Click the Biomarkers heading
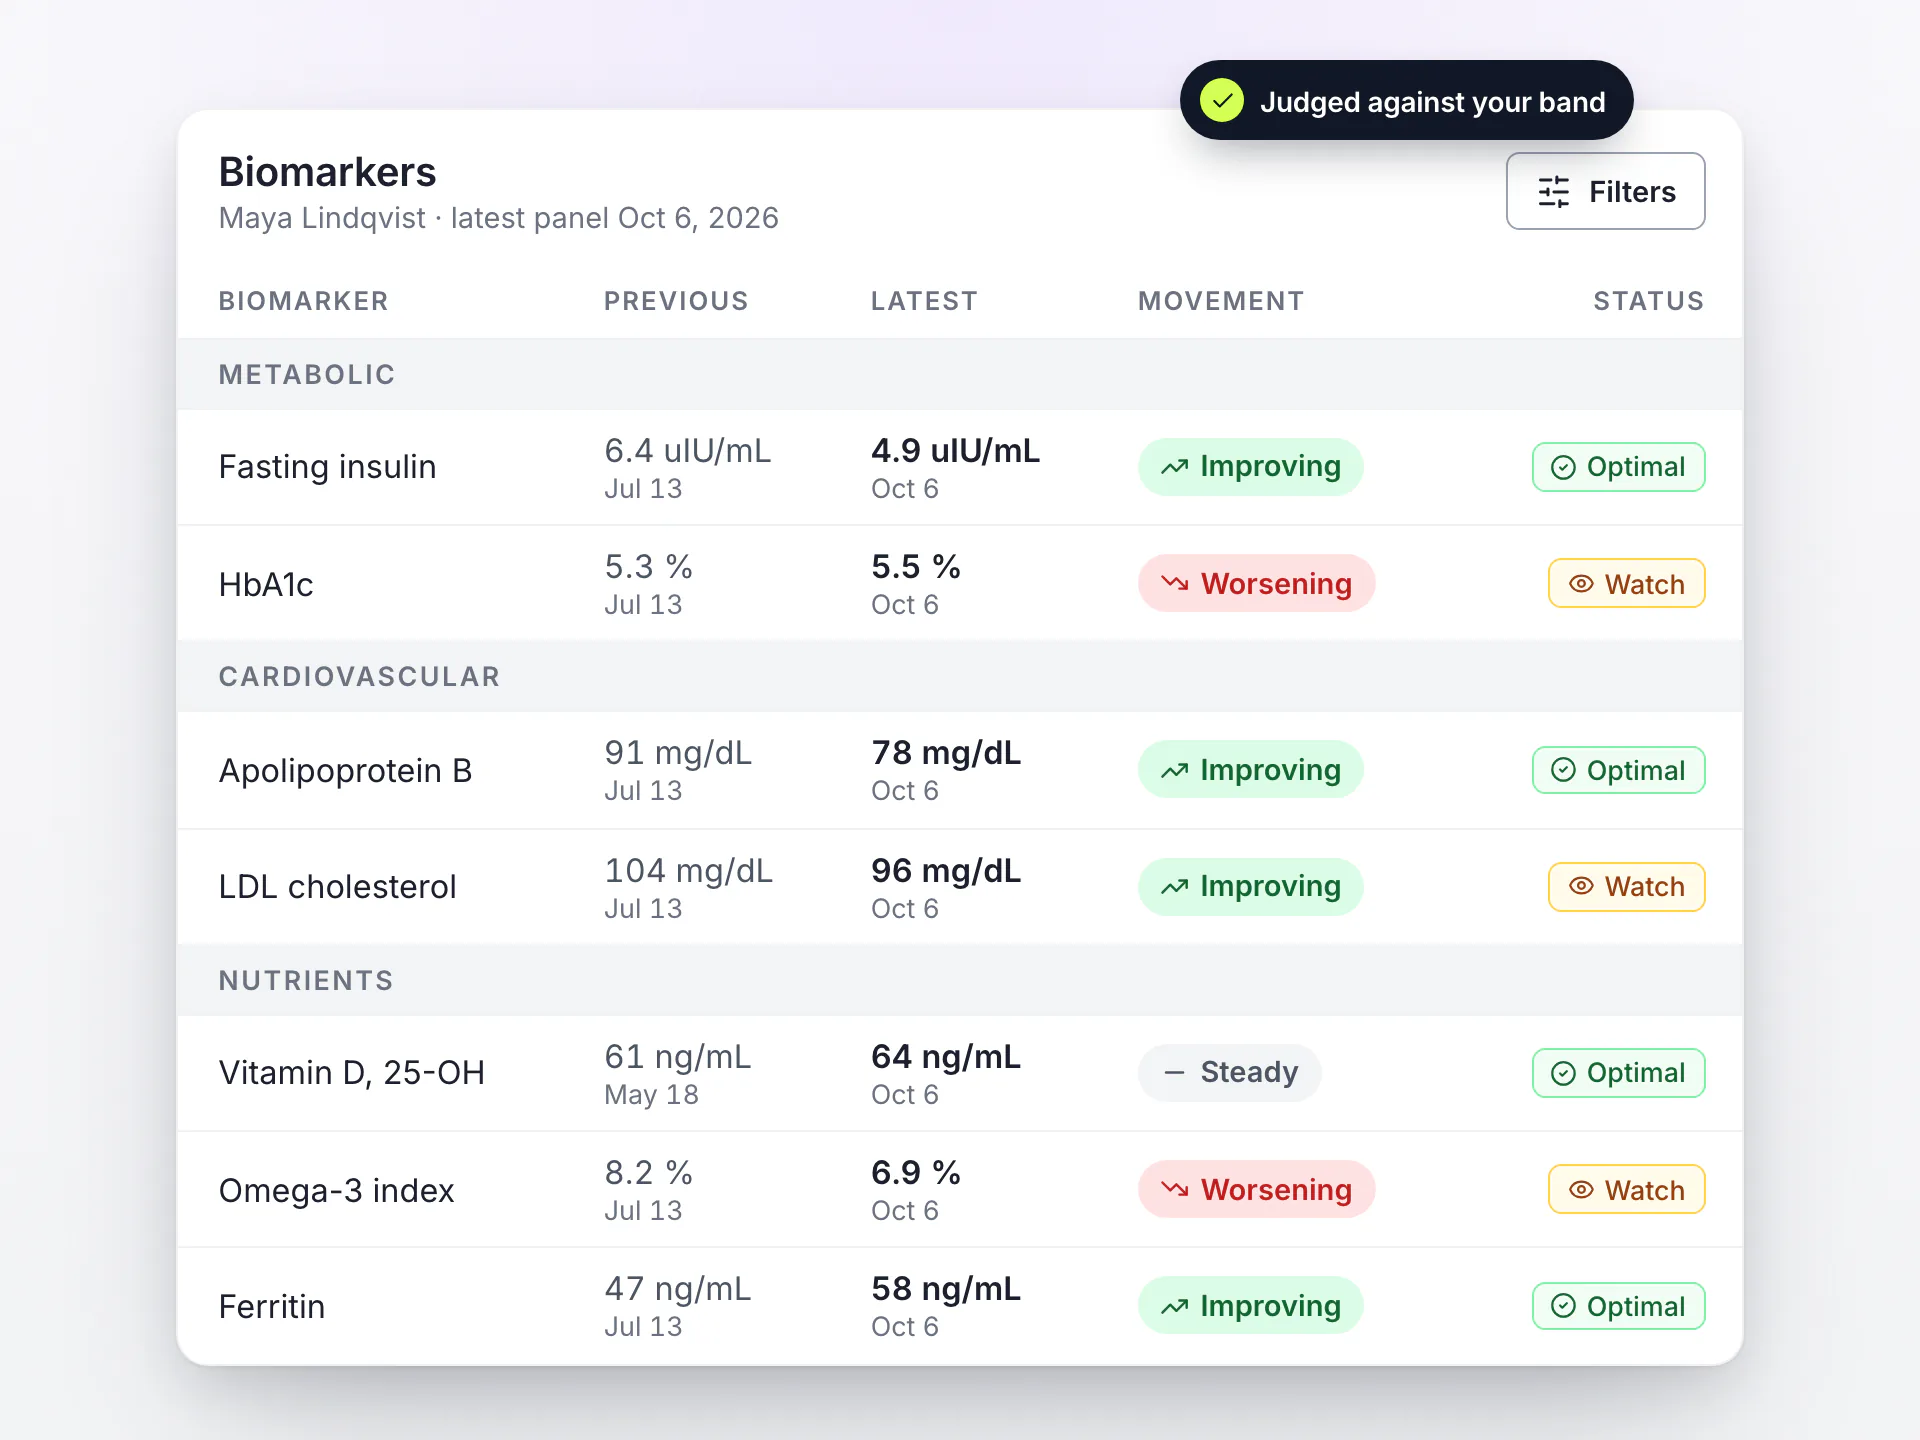Viewport: 1920px width, 1440px height. pos(327,172)
